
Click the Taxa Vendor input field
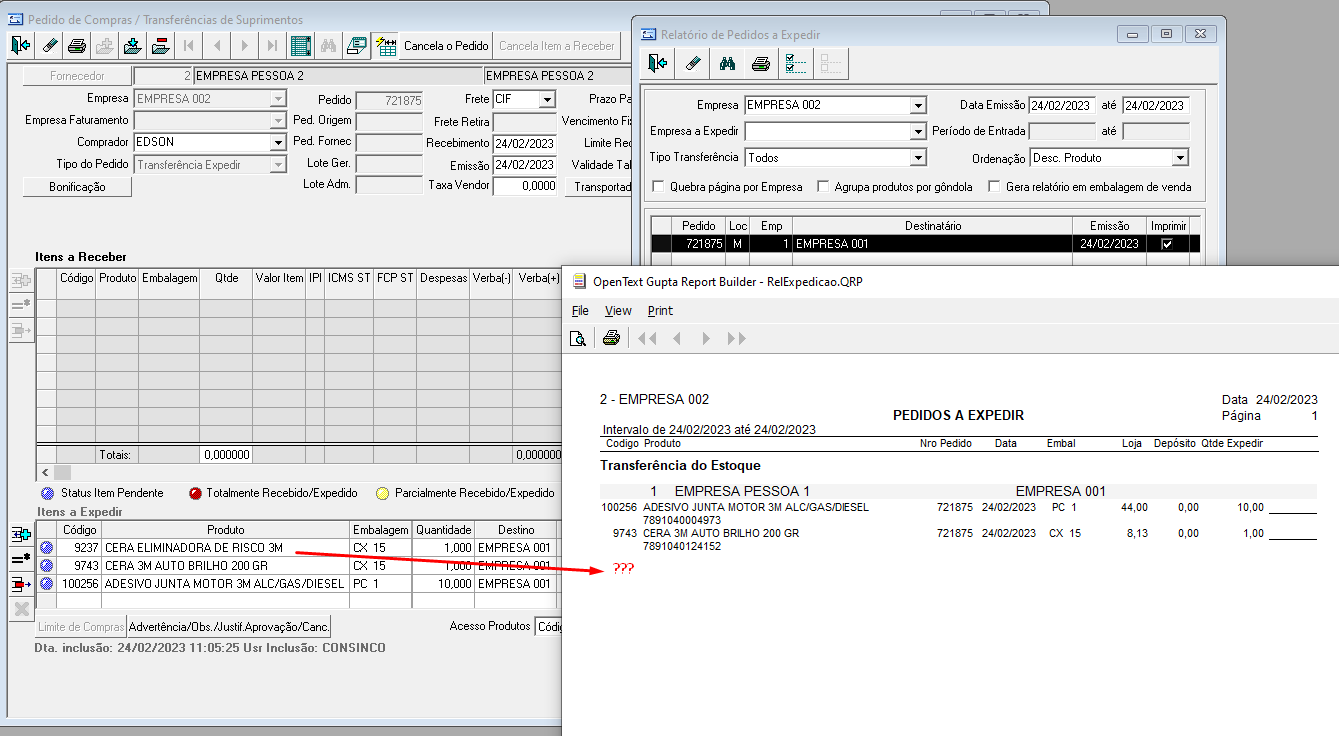click(x=525, y=186)
